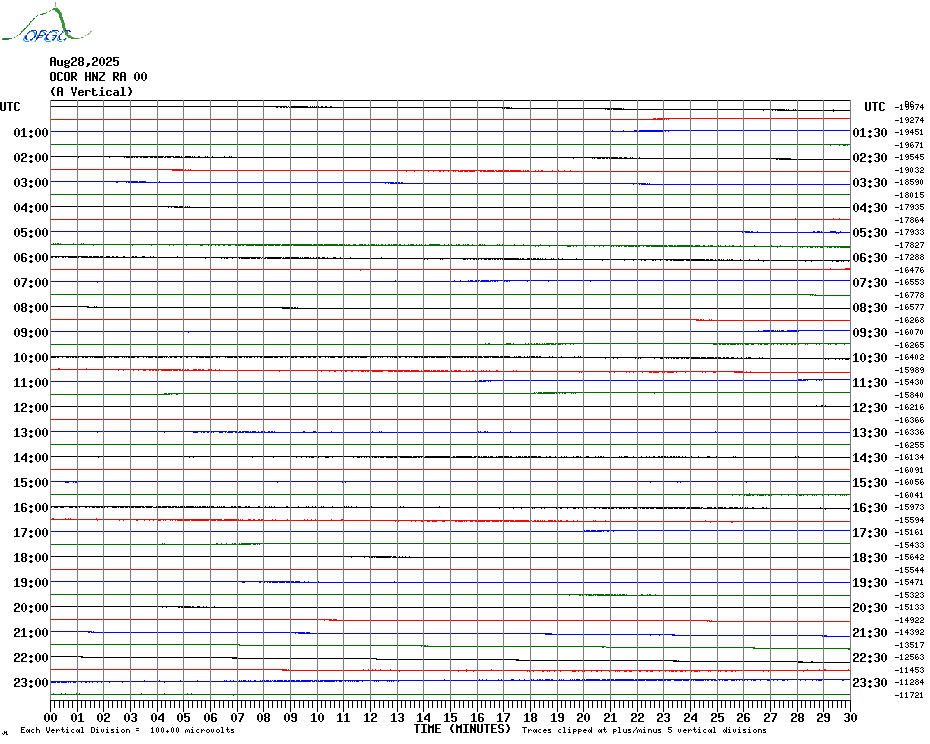The height and width of the screenshot is (744, 930).
Task: Click the right "21:30" time label
Action: (870, 633)
